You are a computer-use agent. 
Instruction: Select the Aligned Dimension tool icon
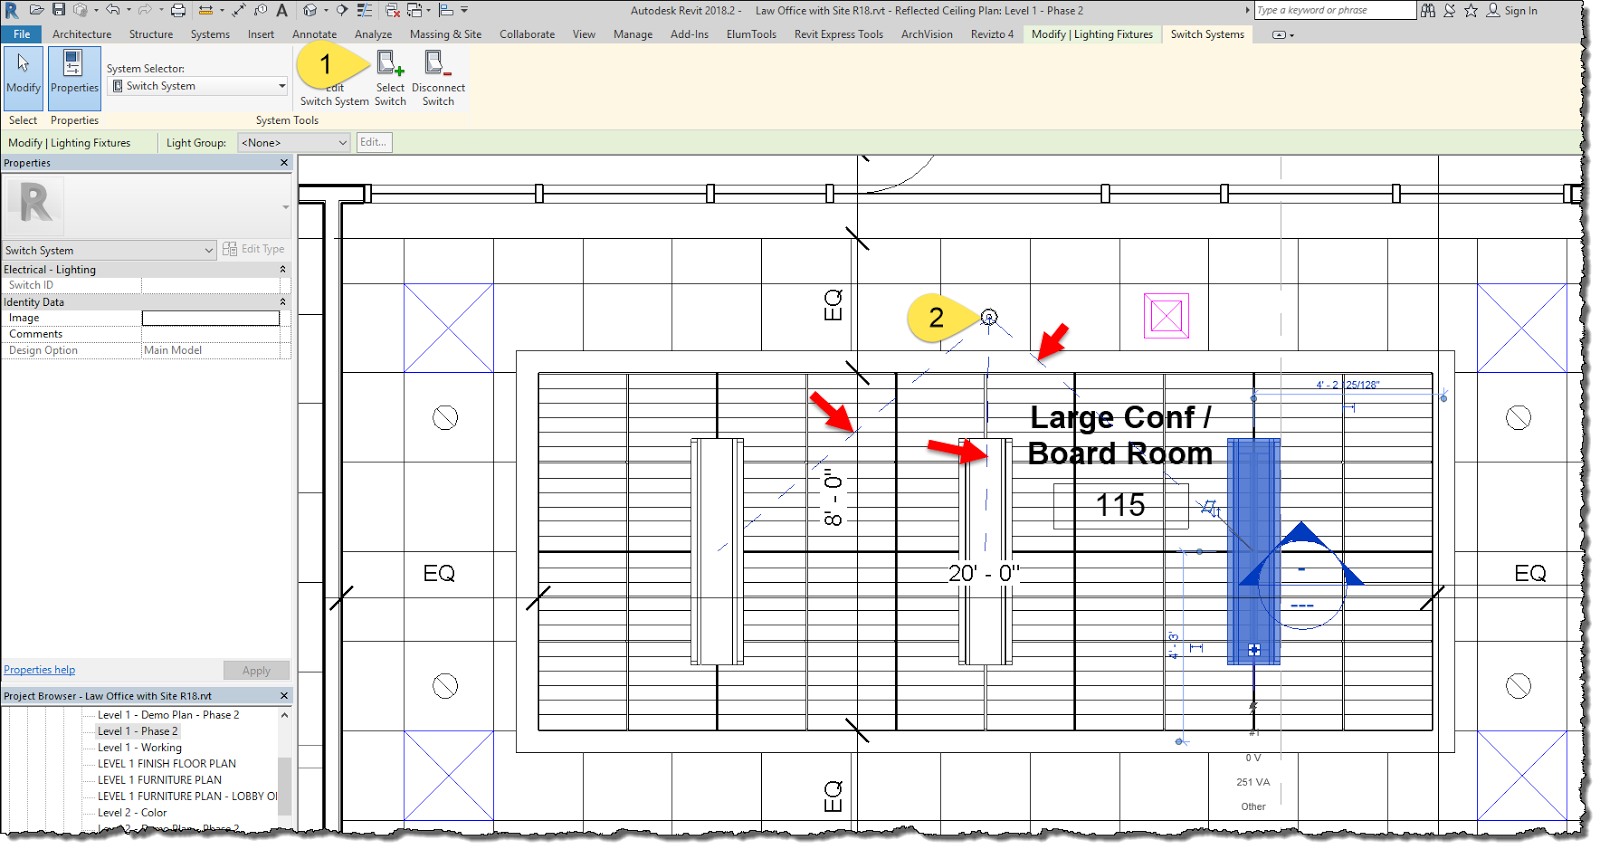239,10
